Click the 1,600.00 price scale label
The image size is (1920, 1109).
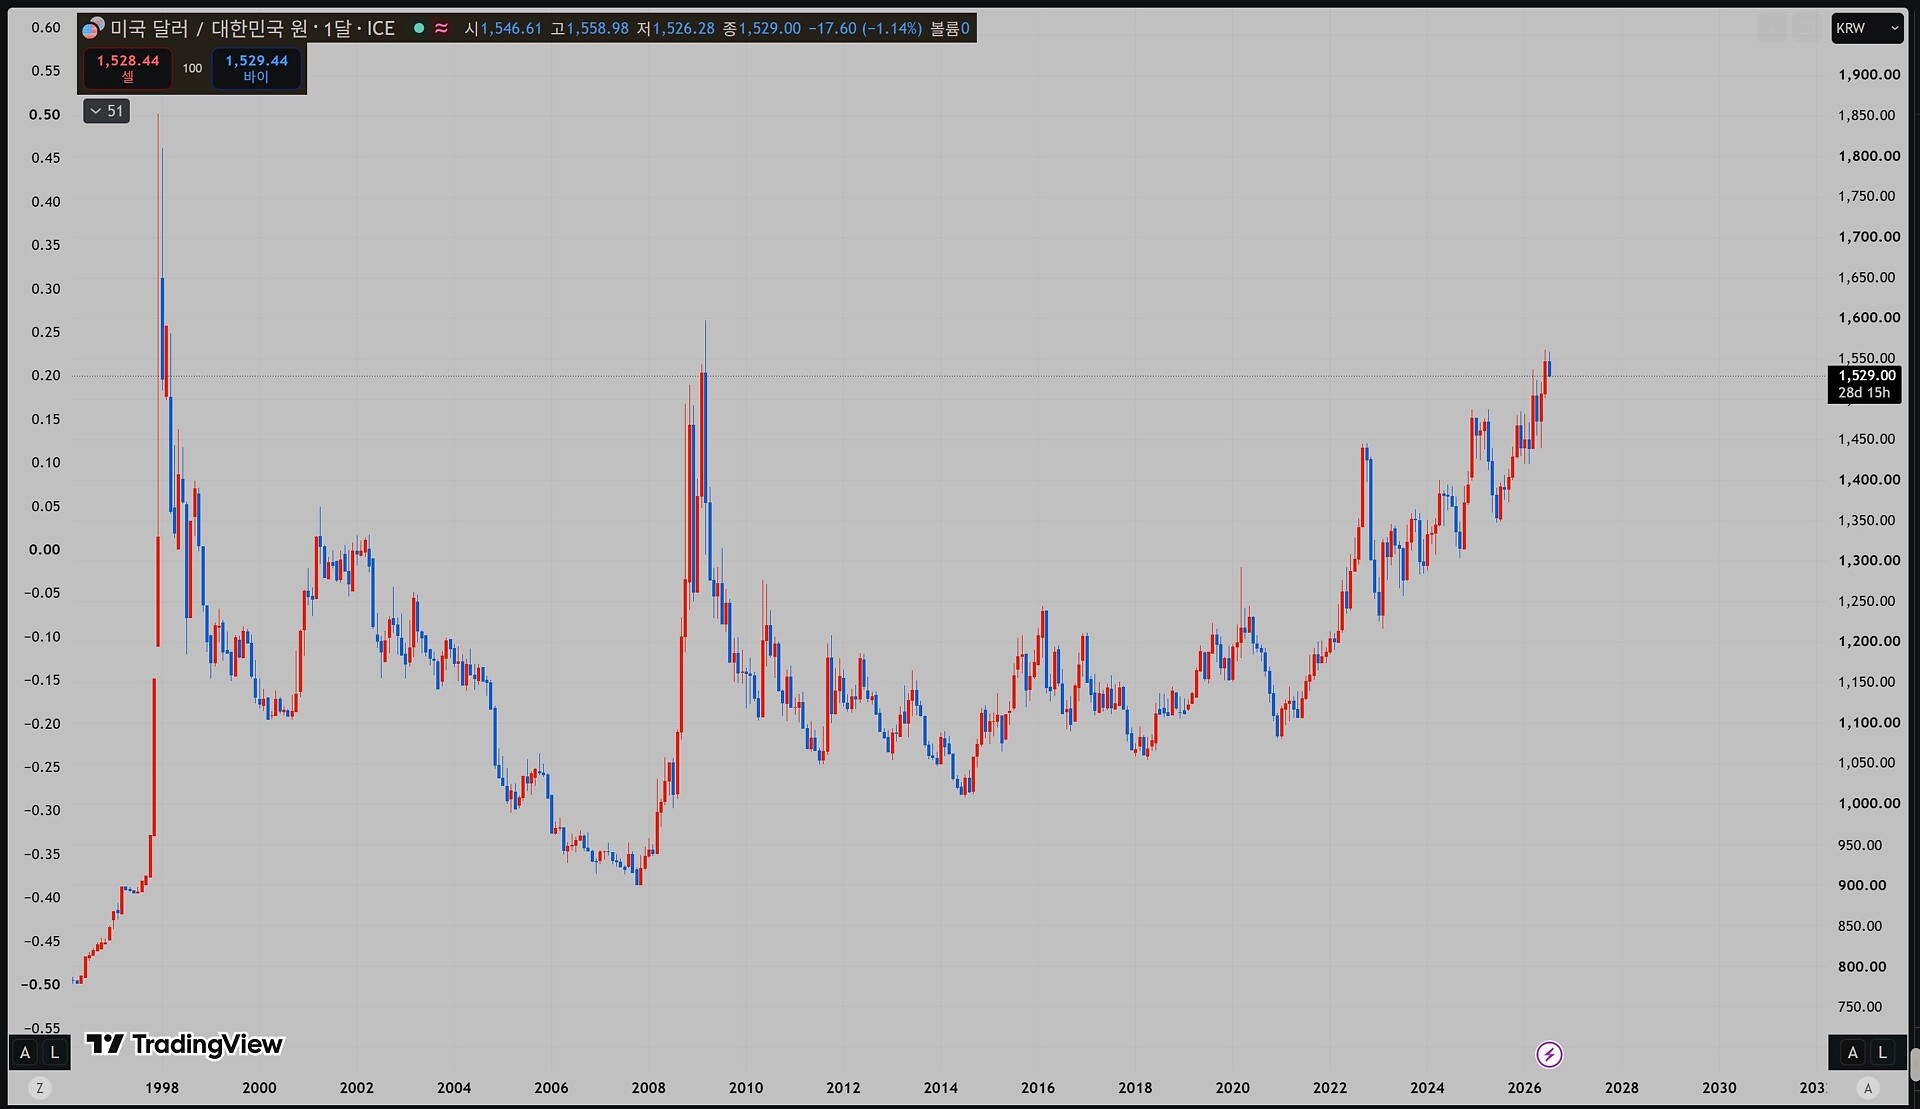pos(1869,317)
